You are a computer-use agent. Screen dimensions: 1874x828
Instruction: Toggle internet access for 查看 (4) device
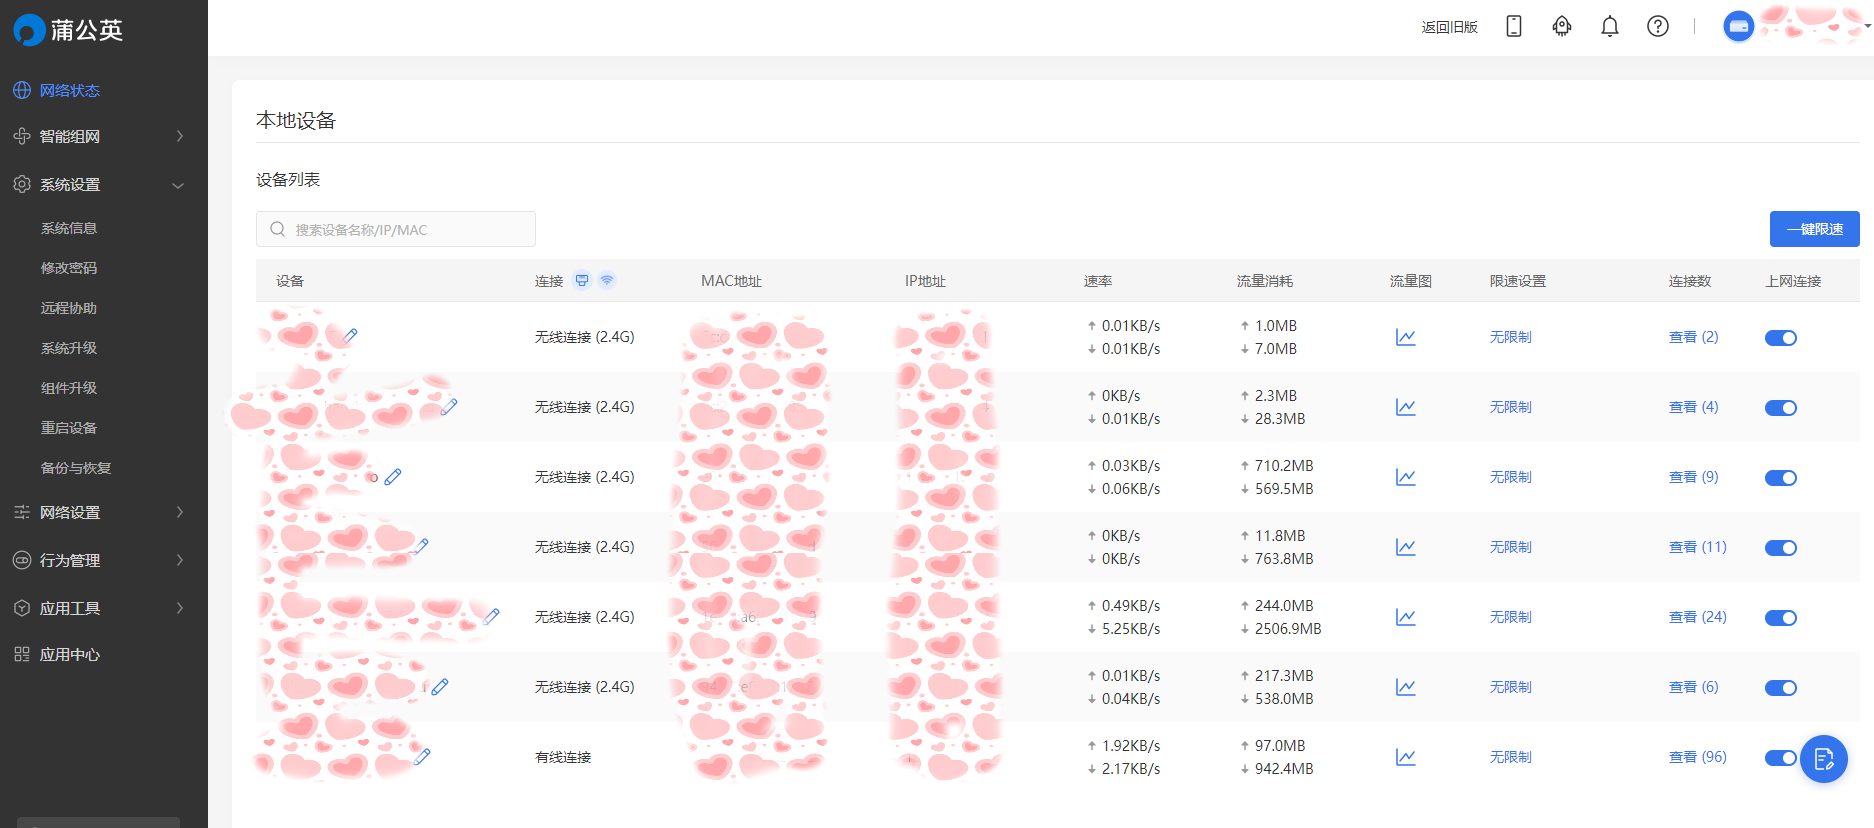[1781, 408]
